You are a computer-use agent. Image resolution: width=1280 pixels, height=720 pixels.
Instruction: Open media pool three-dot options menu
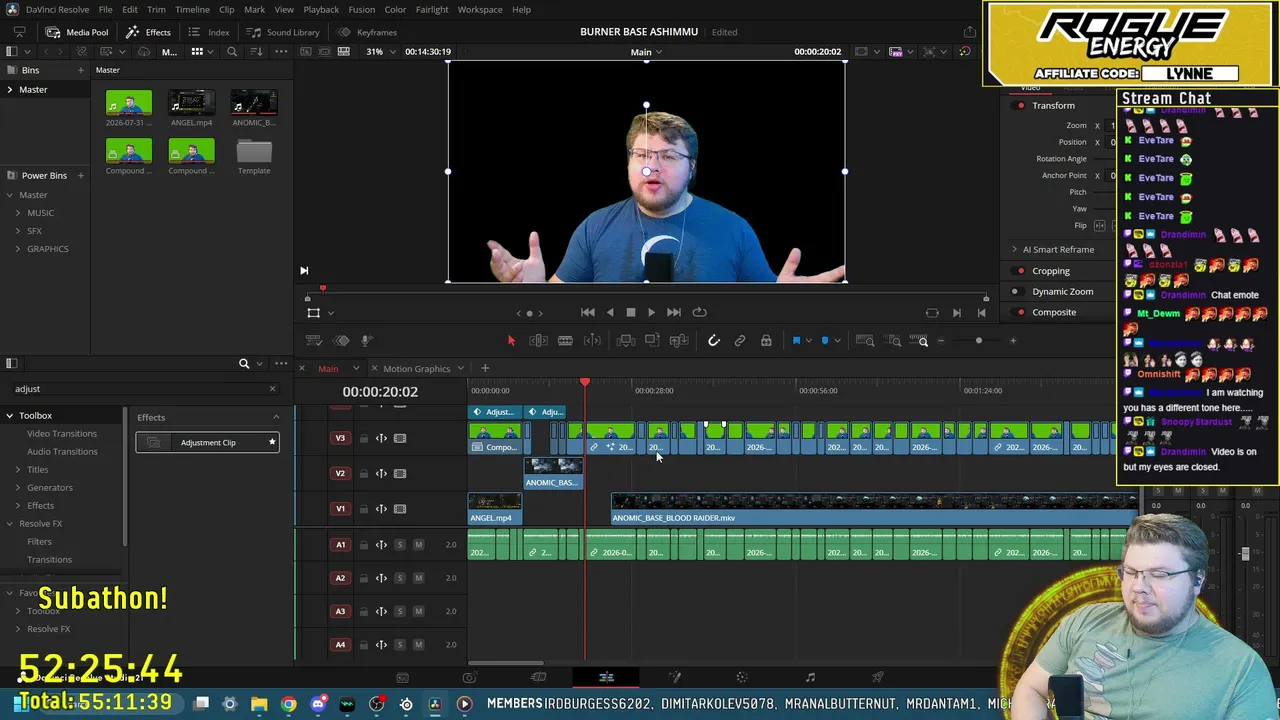[281, 52]
